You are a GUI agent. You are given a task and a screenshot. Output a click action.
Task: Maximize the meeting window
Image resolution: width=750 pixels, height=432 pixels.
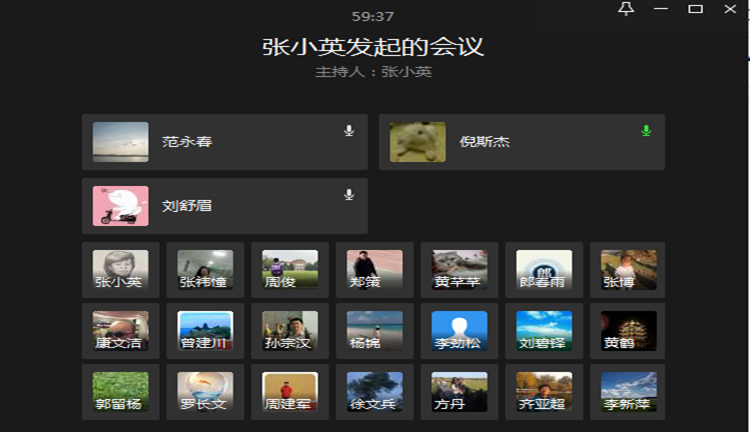[x=695, y=9]
